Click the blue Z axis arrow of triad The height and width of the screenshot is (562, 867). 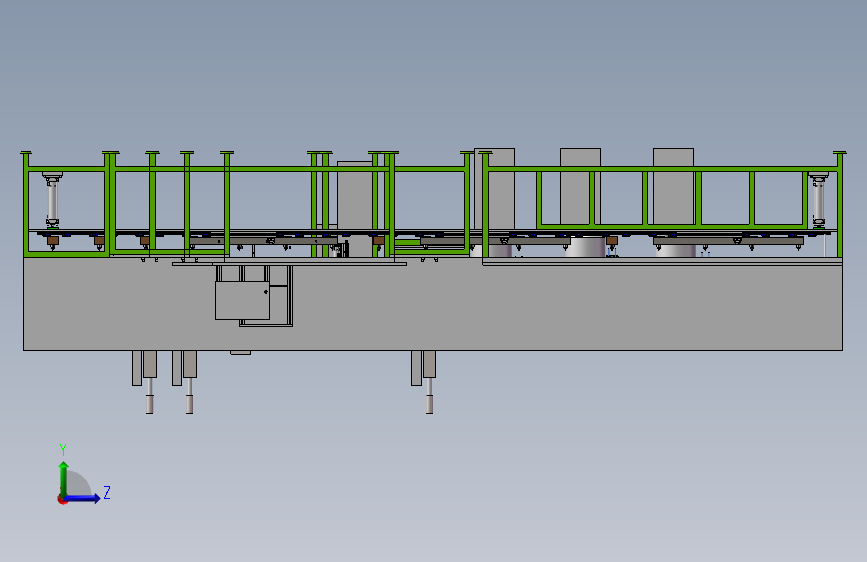tap(82, 498)
